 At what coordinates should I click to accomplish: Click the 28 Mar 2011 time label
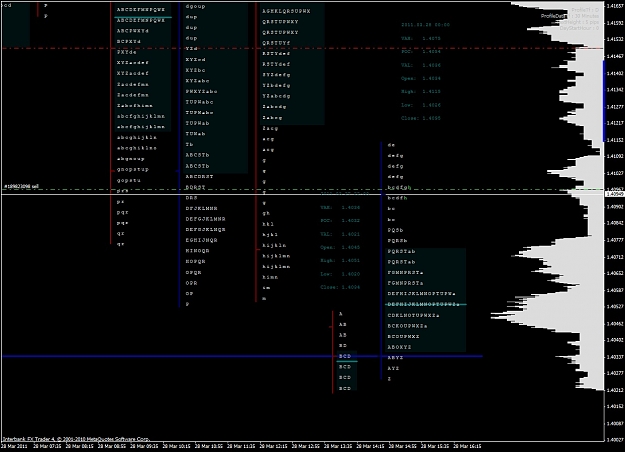tap(14, 446)
